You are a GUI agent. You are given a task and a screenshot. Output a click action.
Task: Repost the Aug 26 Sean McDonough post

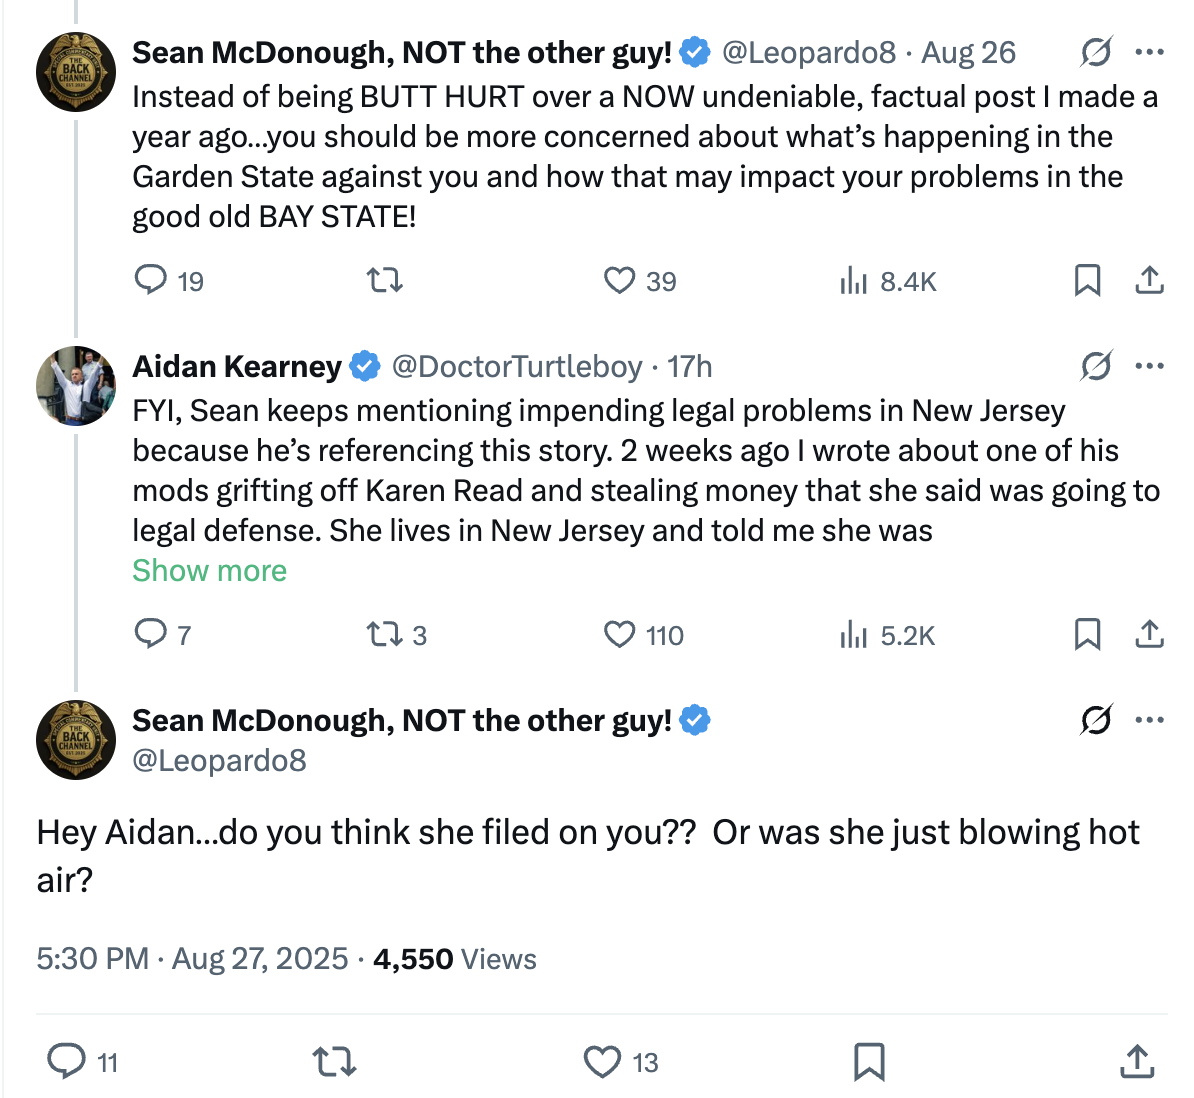(385, 280)
